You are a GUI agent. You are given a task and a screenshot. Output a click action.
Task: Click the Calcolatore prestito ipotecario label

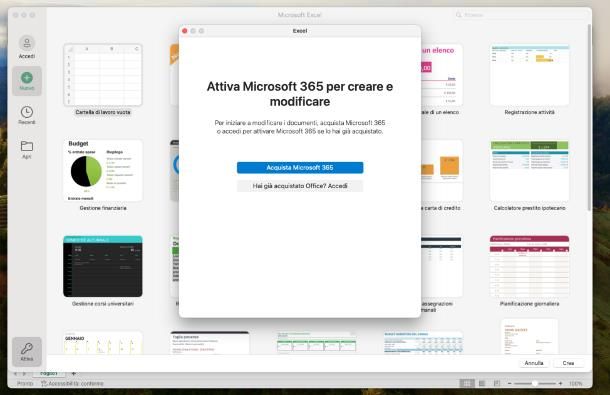(529, 208)
